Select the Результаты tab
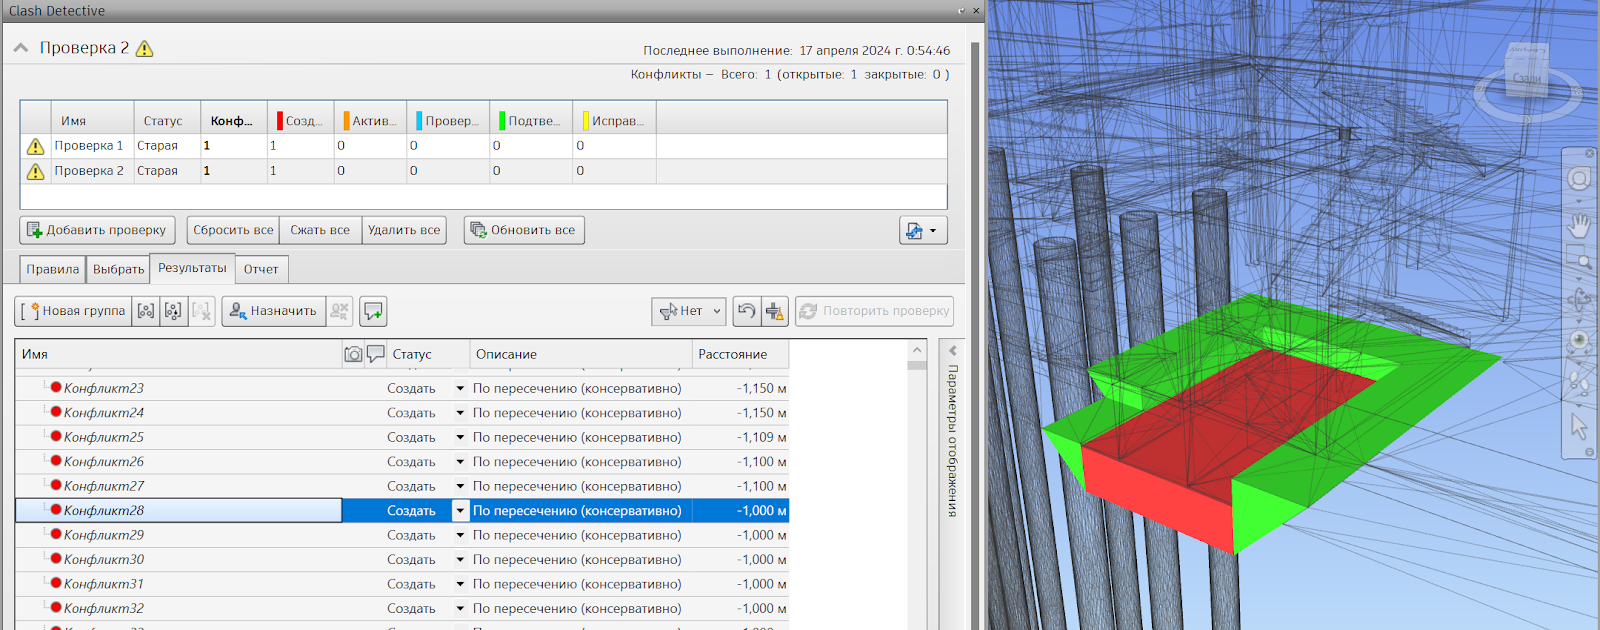The image size is (1600, 630). (x=192, y=268)
